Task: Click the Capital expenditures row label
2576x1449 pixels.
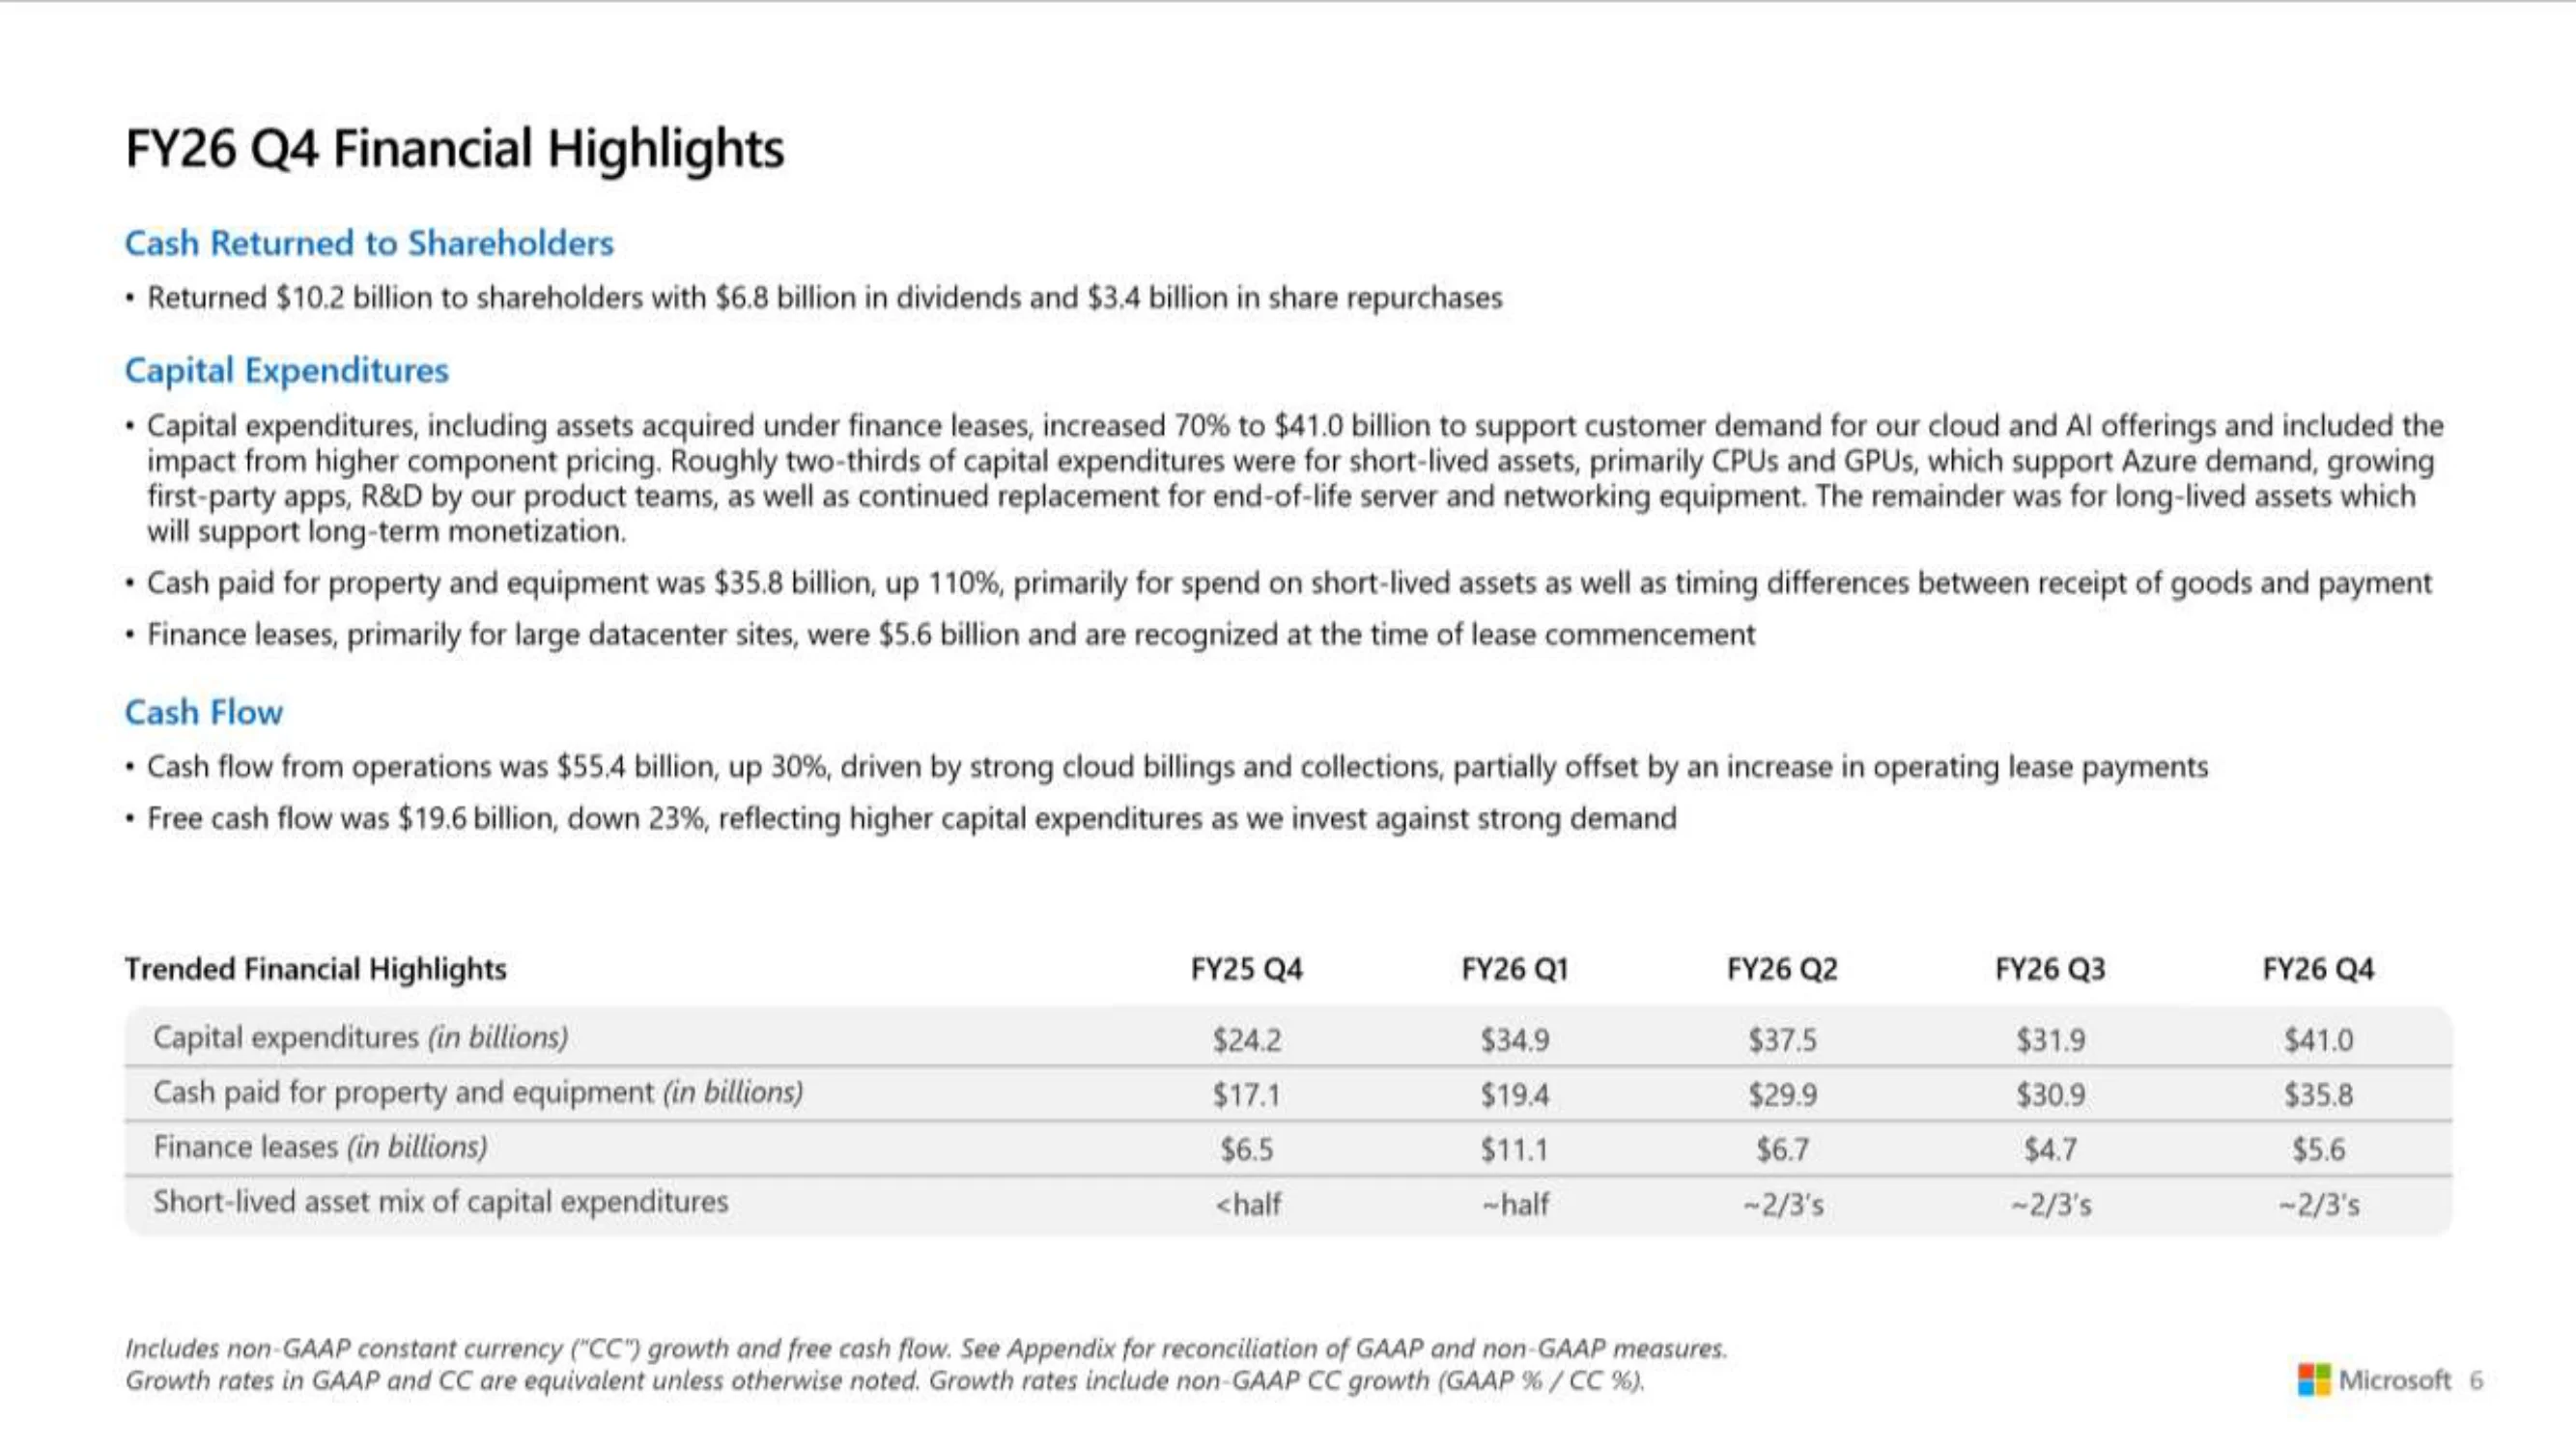Action: [x=360, y=1038]
